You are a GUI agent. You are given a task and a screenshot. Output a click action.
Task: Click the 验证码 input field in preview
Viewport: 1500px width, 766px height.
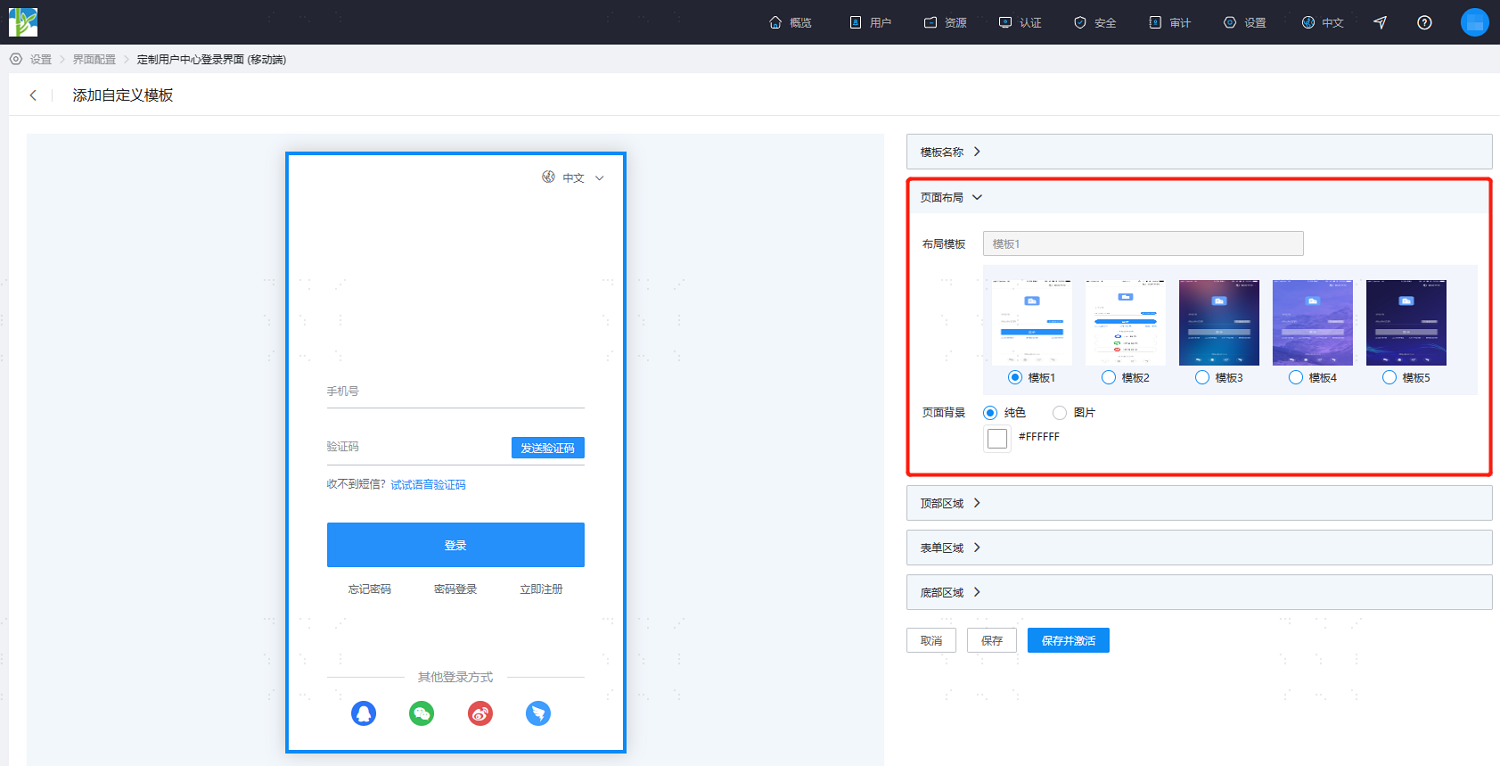point(417,448)
